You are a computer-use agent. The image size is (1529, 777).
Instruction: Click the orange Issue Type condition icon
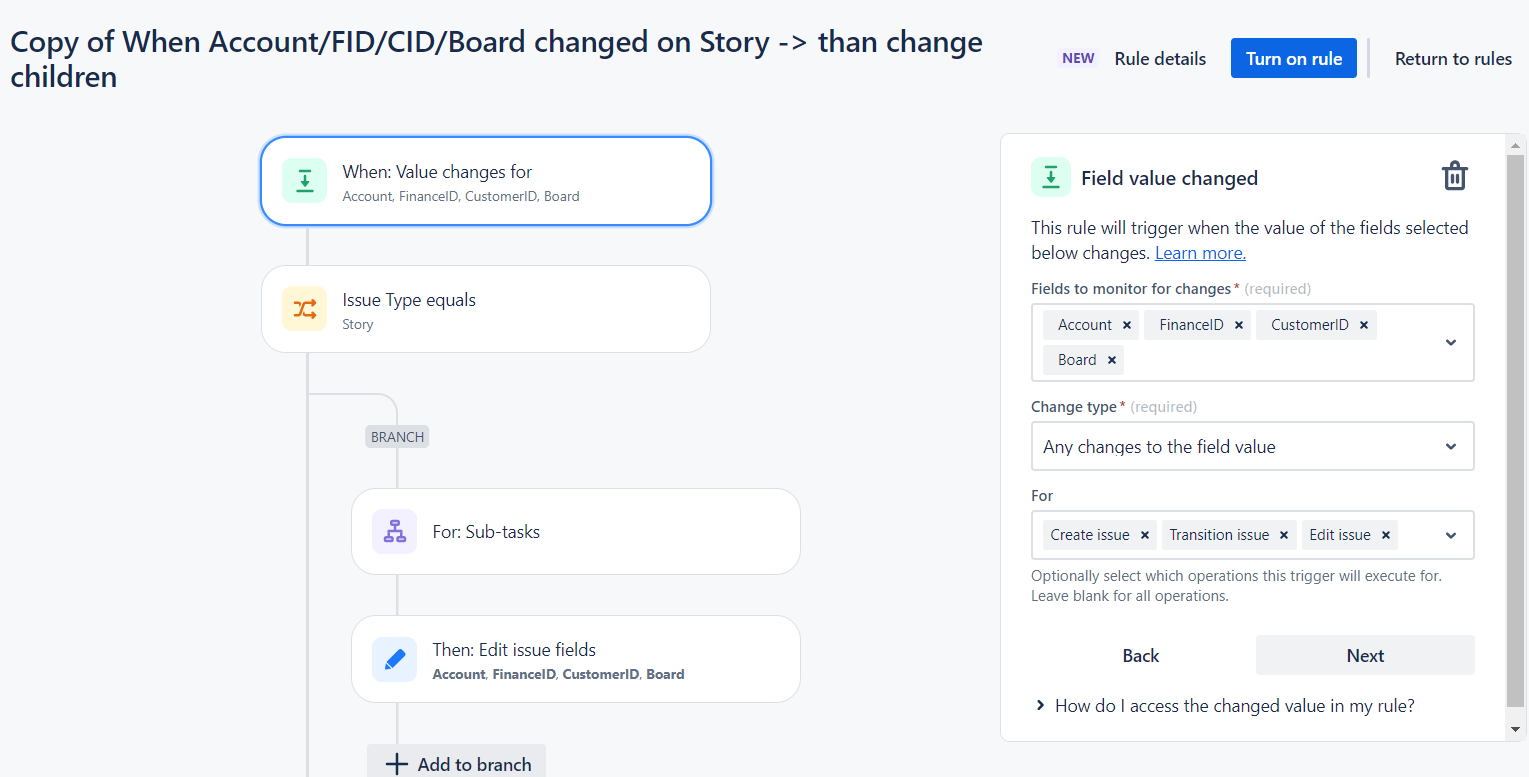[x=304, y=309]
